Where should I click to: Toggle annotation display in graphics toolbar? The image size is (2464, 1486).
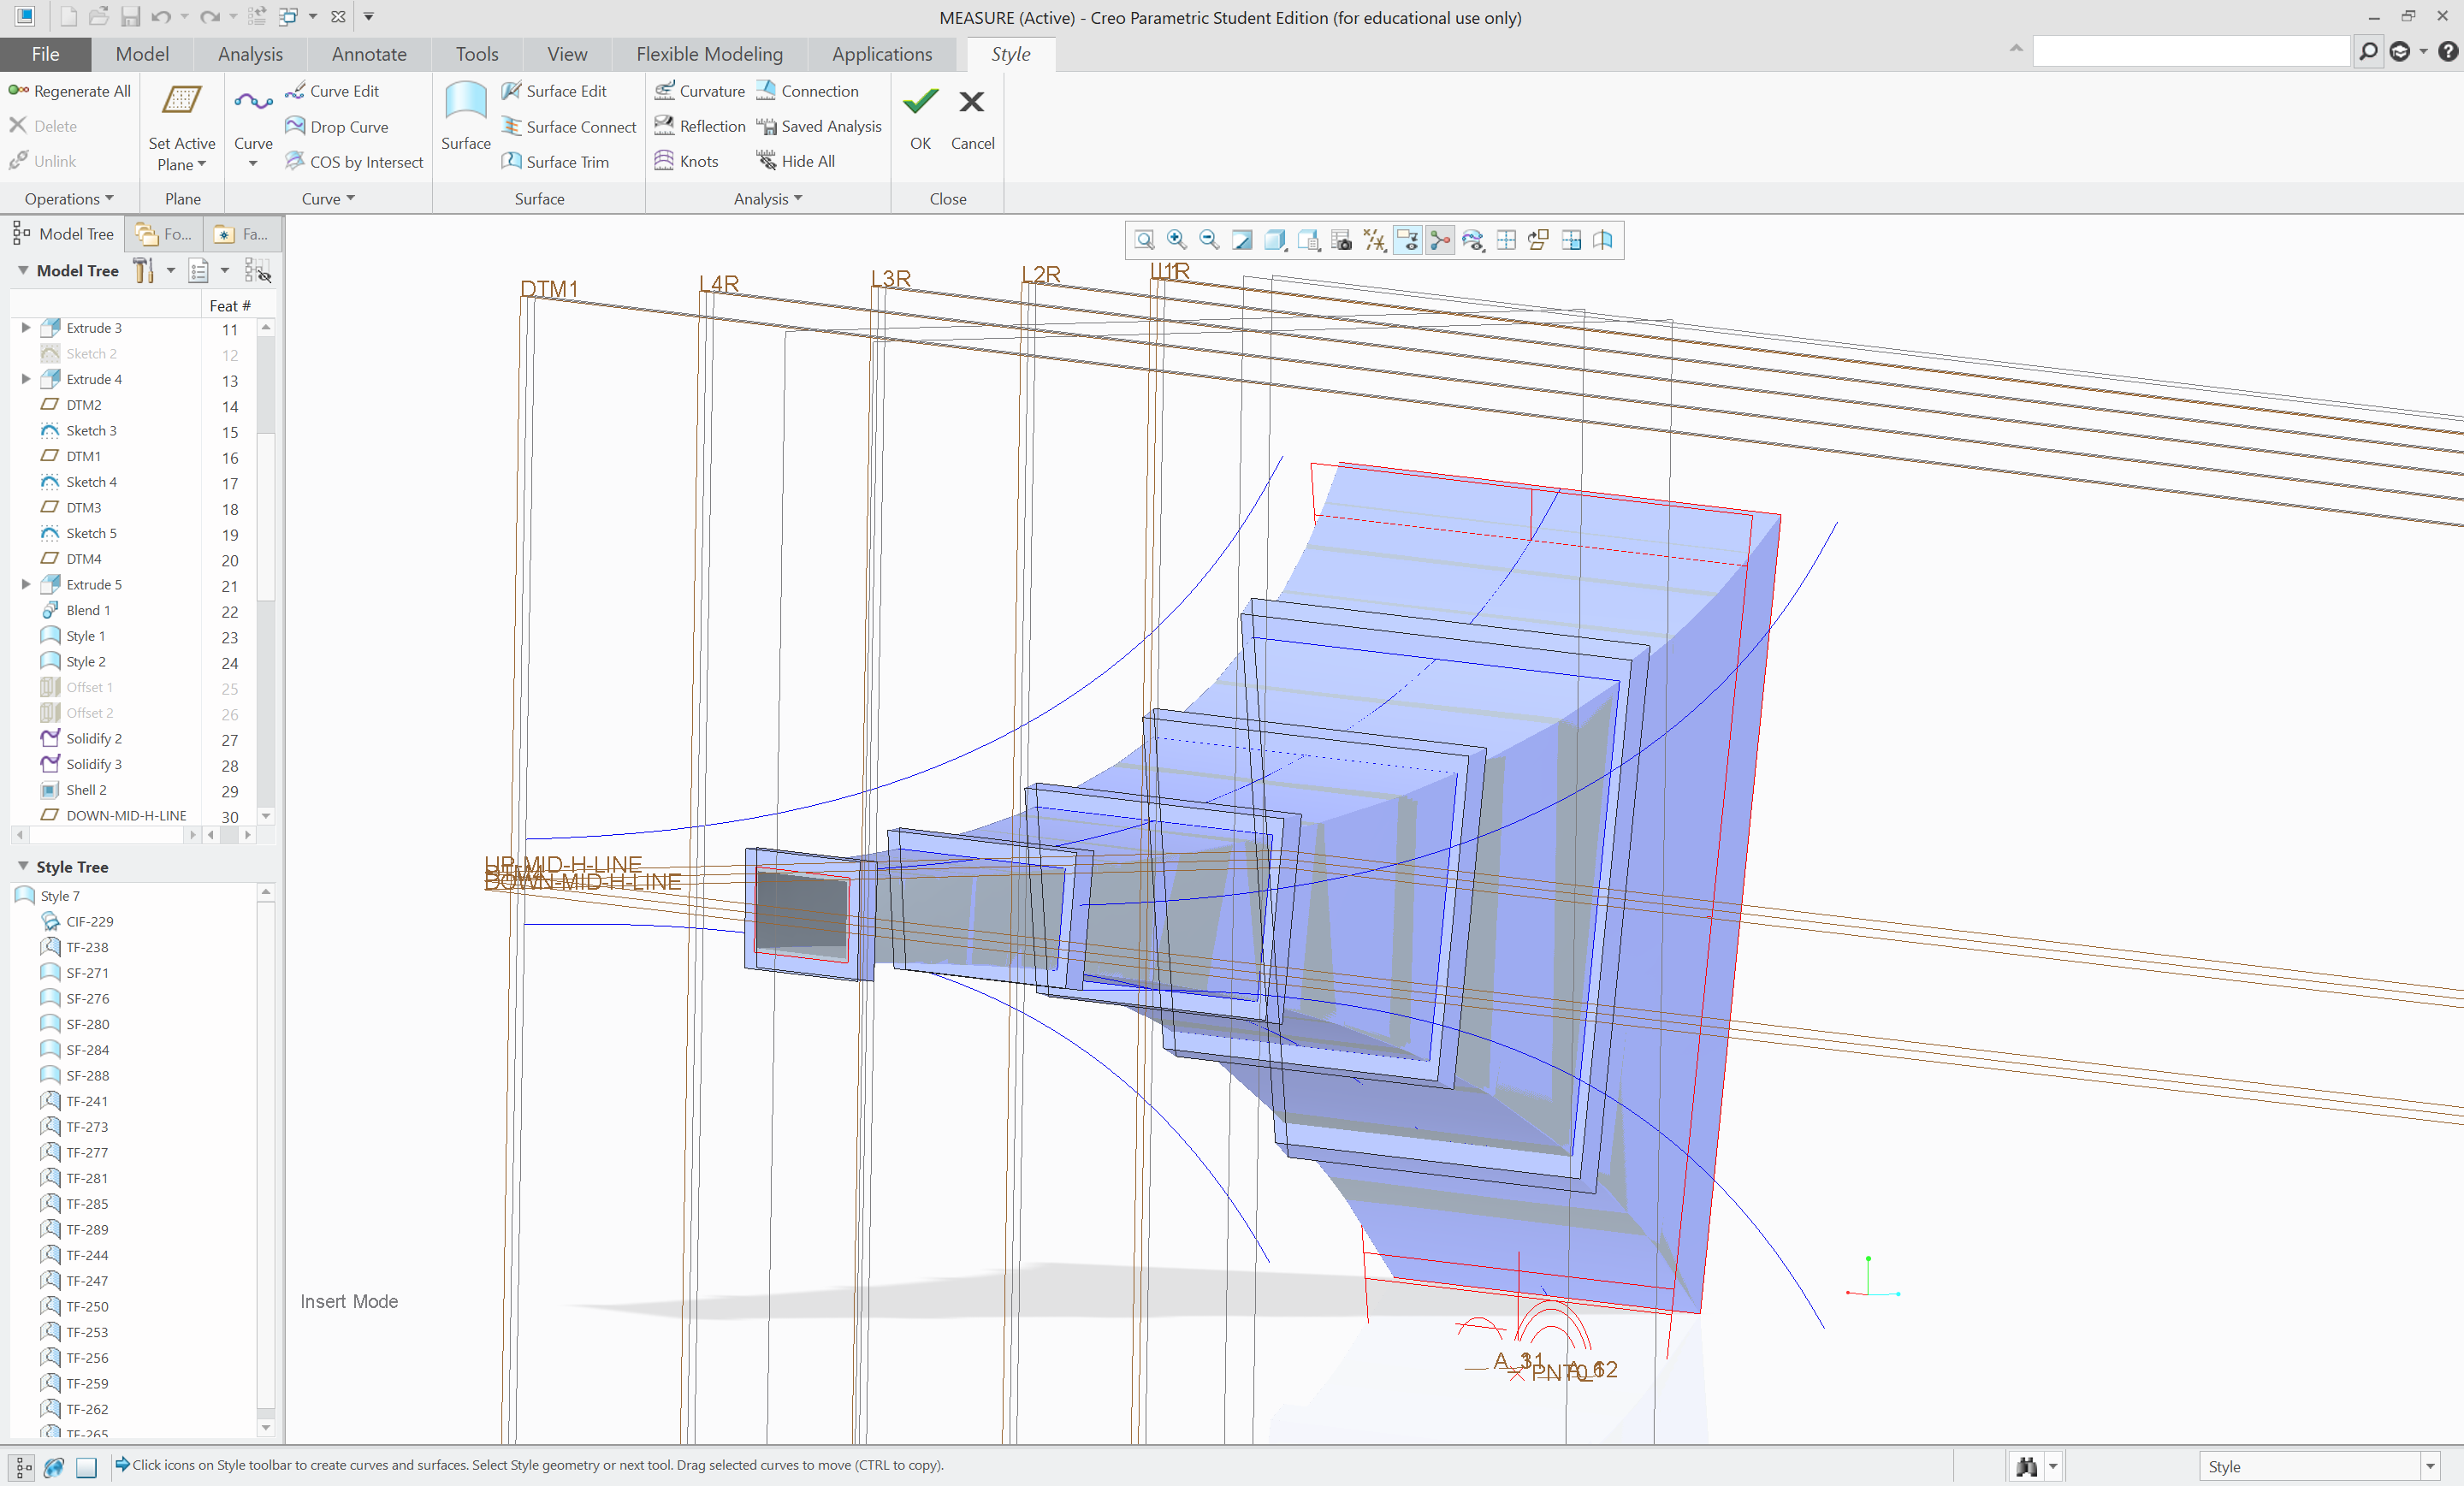(1407, 240)
